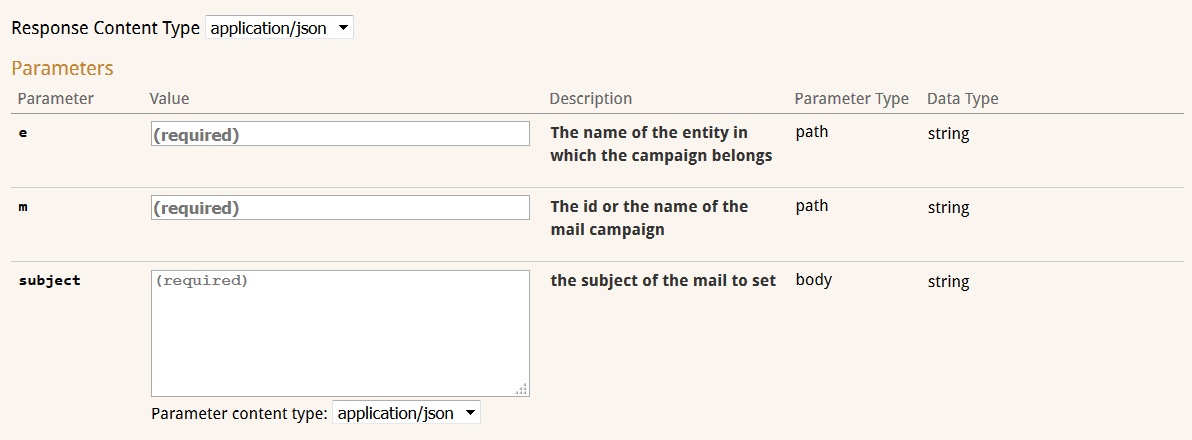Image resolution: width=1192 pixels, height=440 pixels.
Task: Click the subject text area resize handle
Action: click(x=522, y=390)
